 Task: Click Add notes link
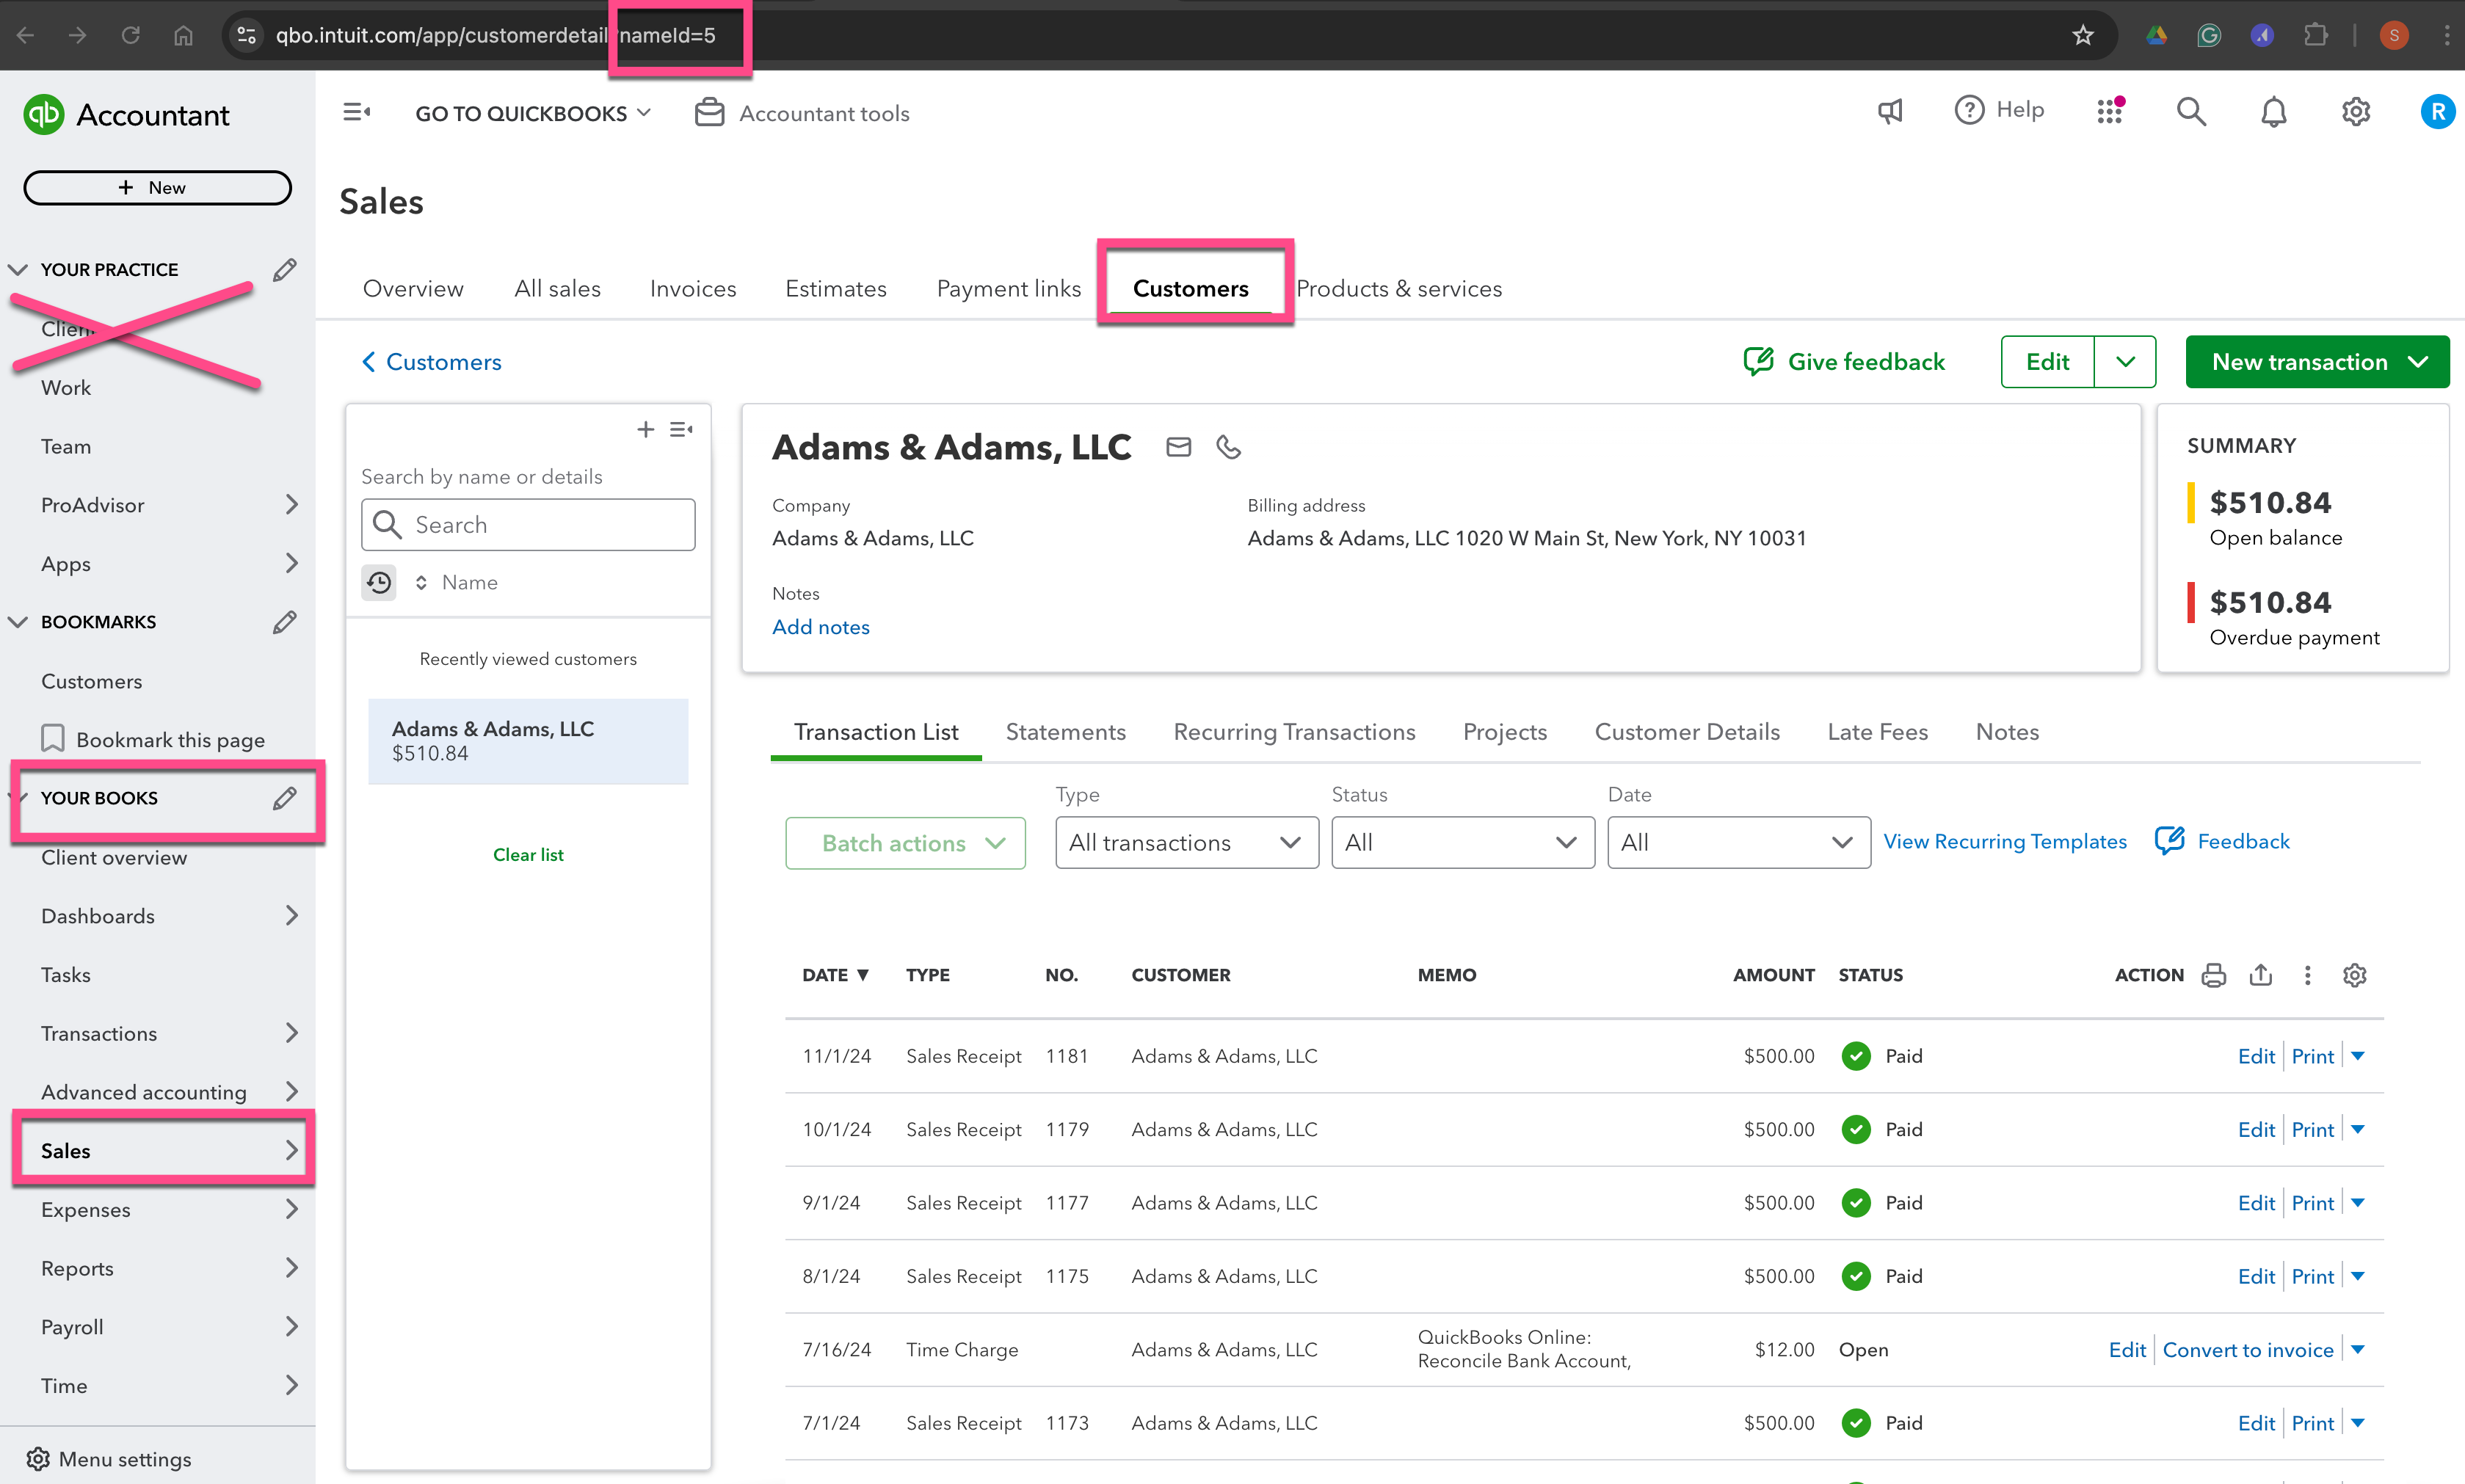coord(821,627)
